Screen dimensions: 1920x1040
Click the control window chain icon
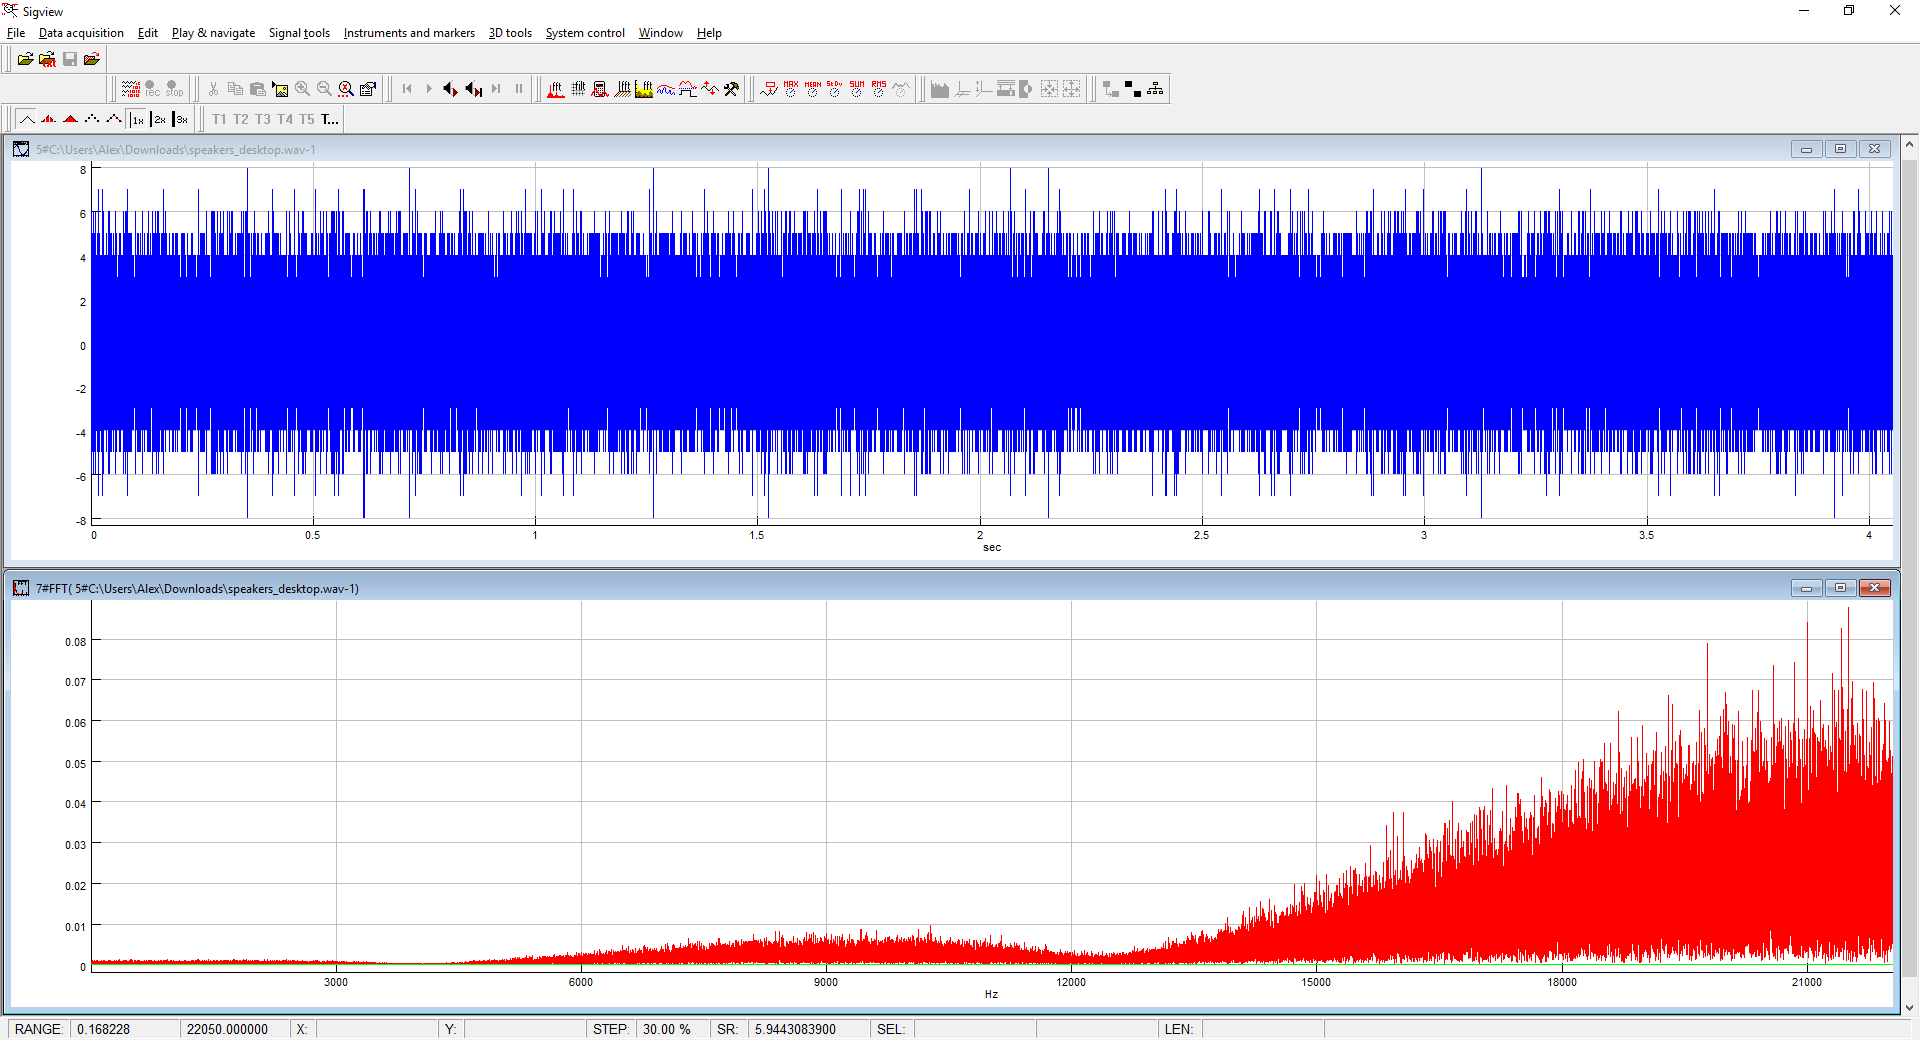click(1111, 89)
